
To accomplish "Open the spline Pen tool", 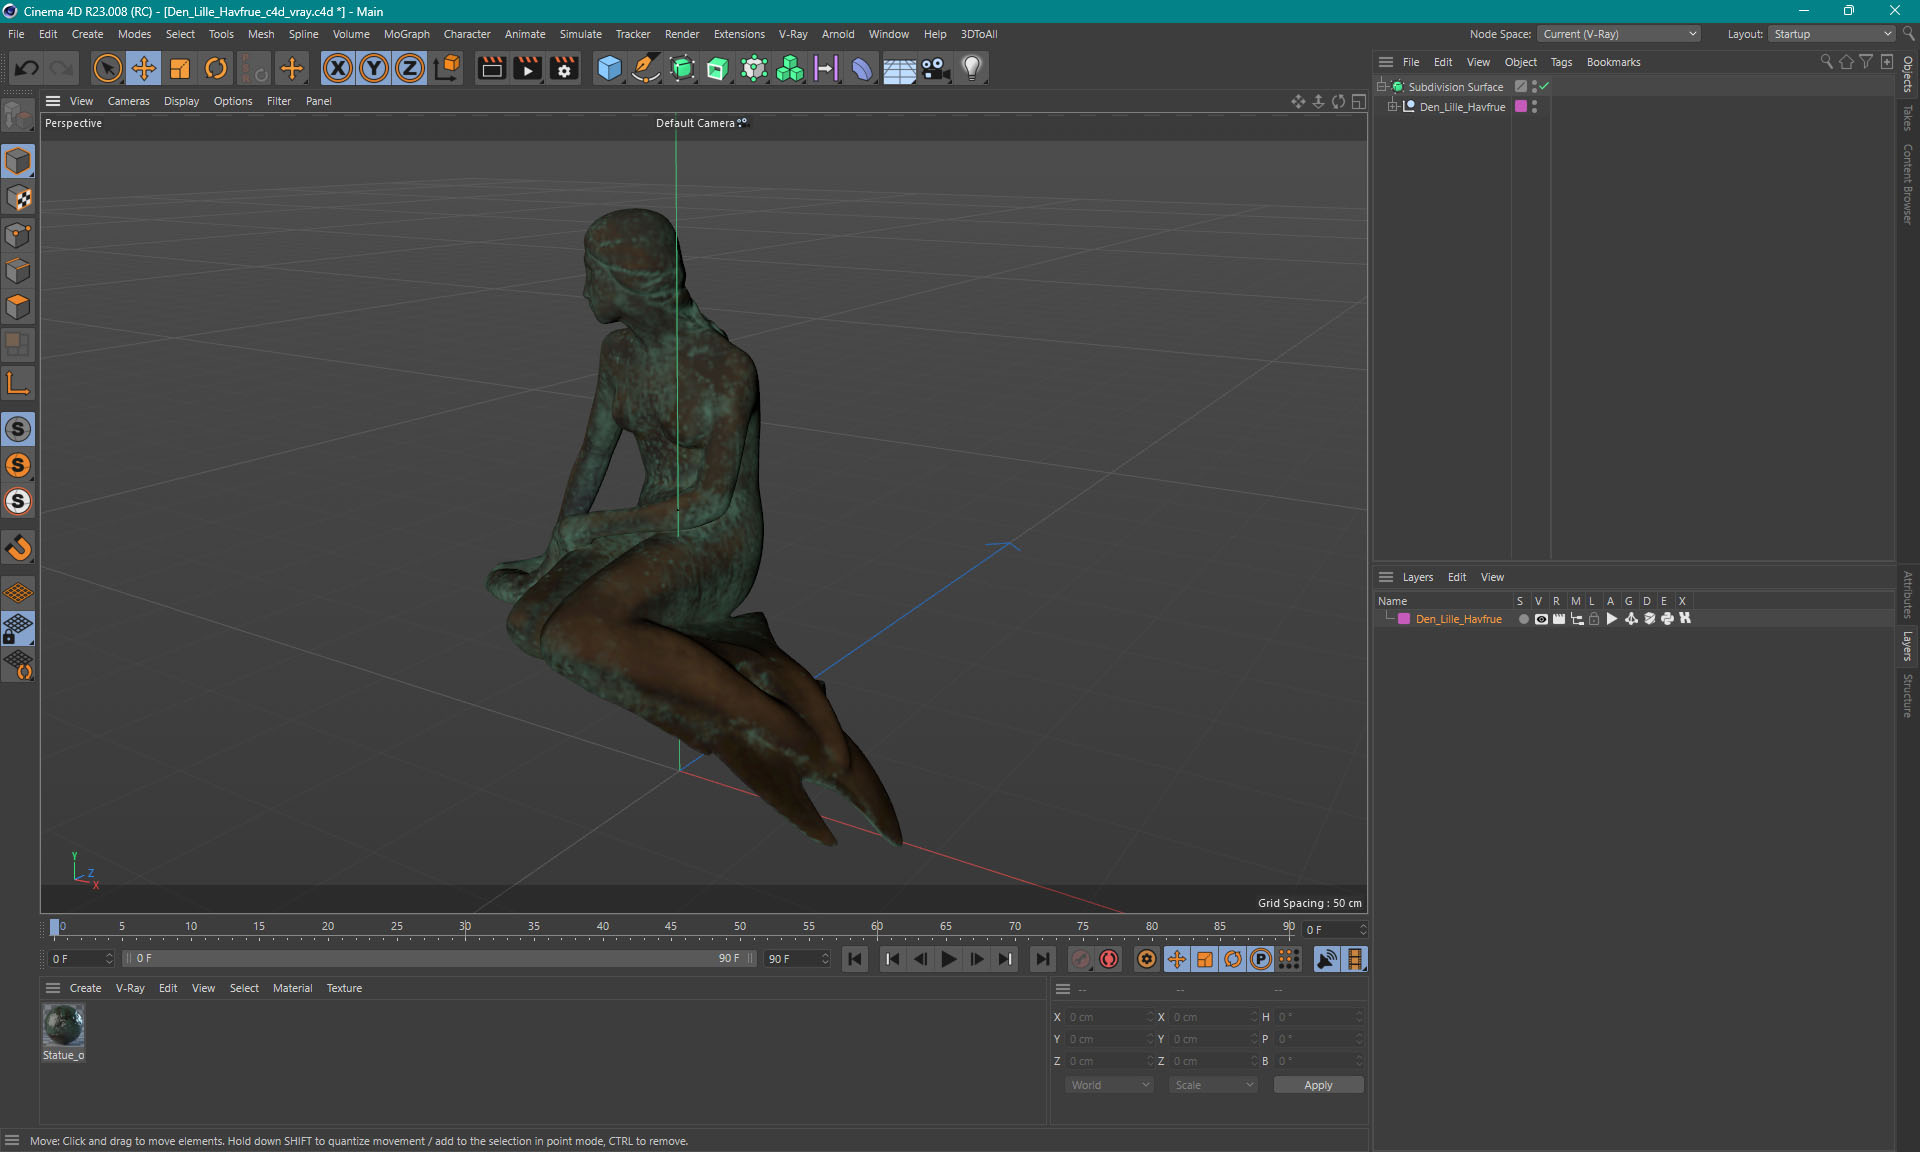I will pos(646,68).
